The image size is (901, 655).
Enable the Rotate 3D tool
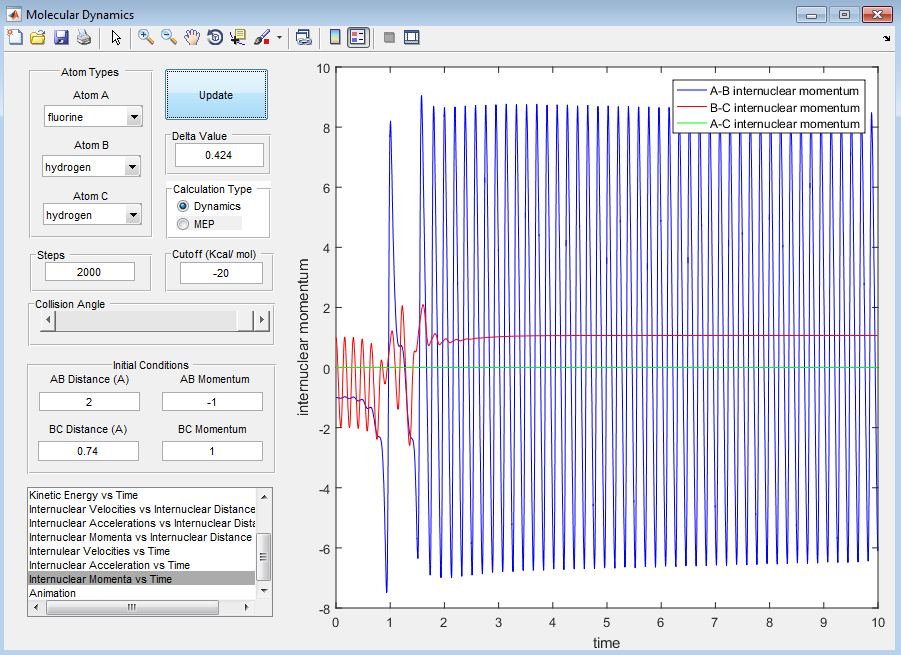click(x=215, y=38)
